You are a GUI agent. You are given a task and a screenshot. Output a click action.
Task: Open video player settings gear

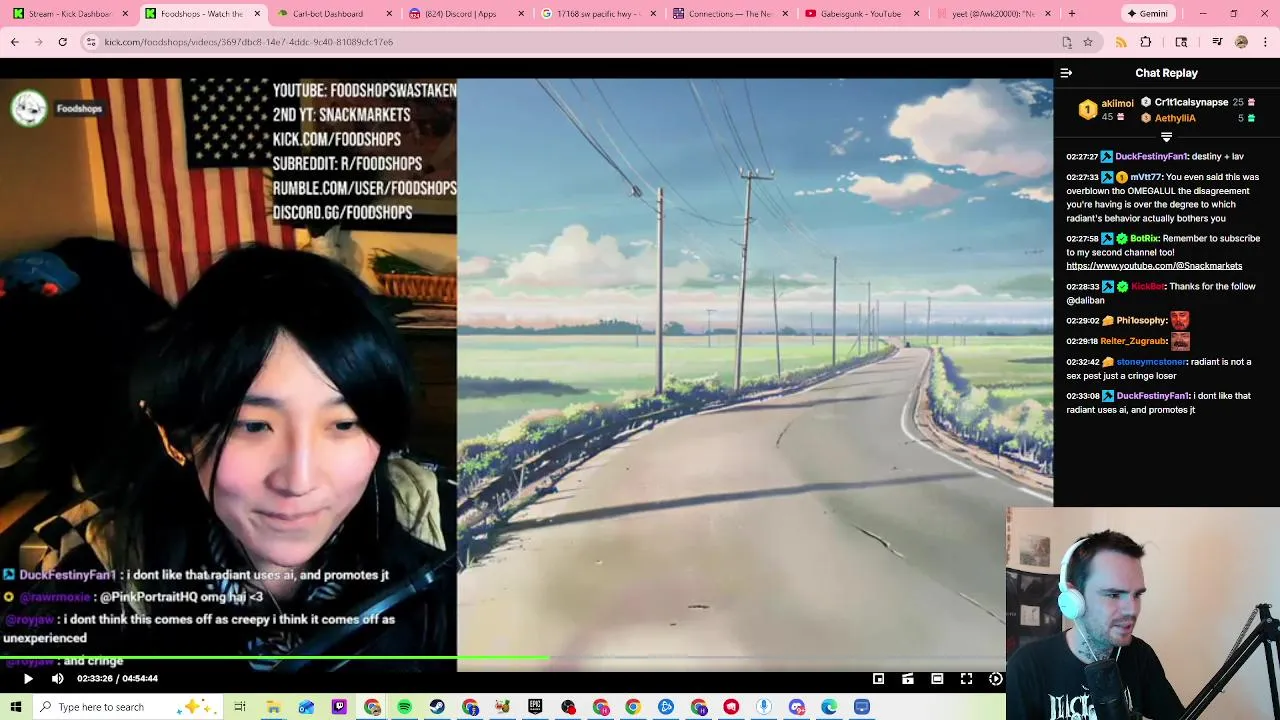[x=995, y=678]
